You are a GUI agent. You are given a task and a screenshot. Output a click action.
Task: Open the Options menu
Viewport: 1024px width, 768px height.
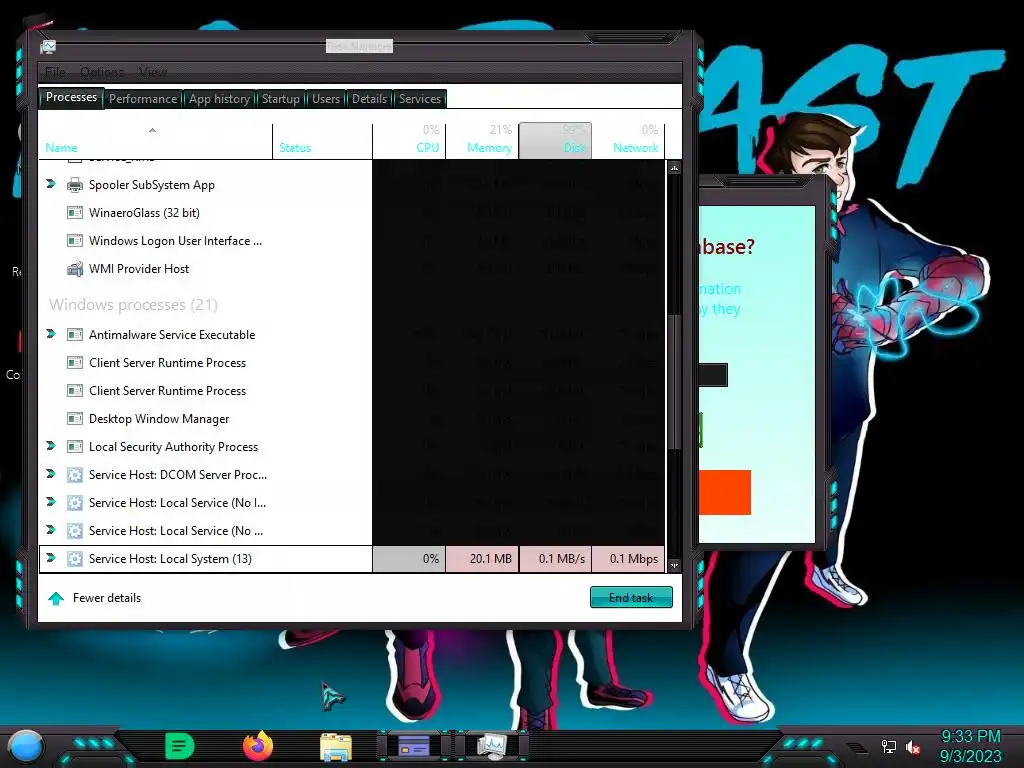click(102, 72)
